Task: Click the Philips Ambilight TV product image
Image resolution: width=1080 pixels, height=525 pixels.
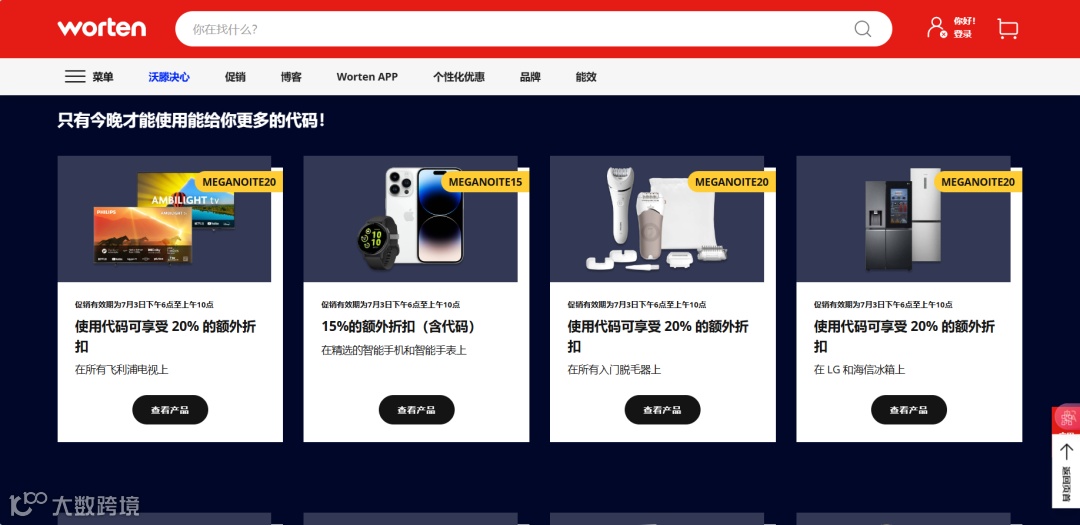Action: point(164,219)
